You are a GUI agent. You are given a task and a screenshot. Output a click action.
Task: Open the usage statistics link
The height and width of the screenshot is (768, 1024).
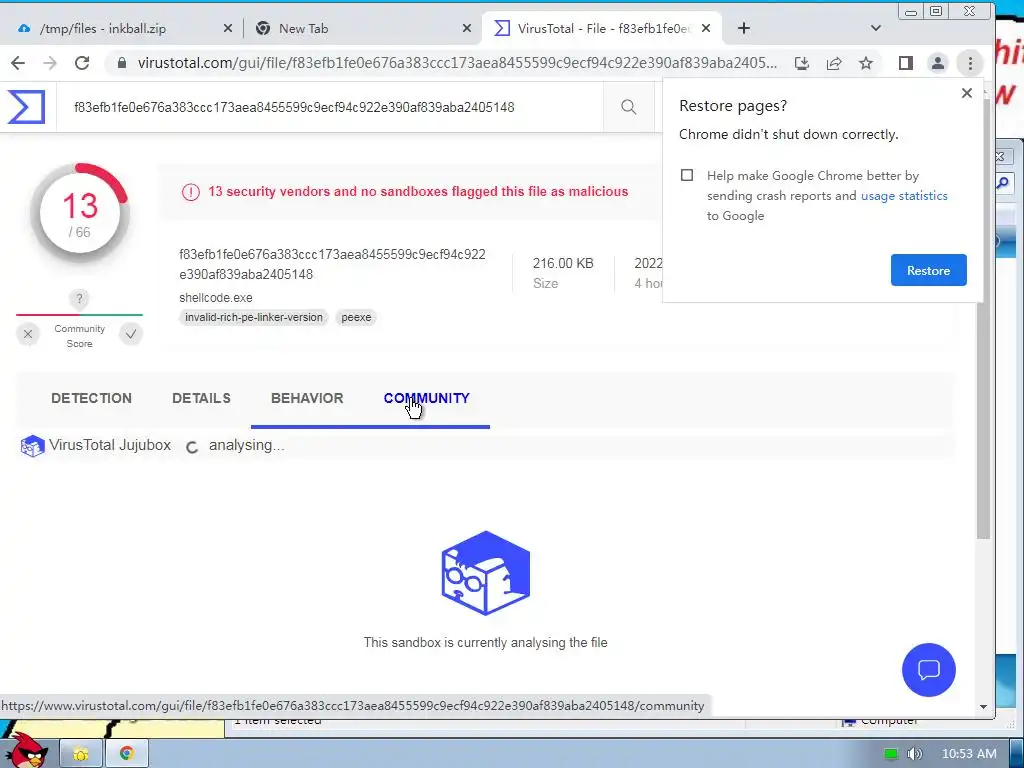tap(904, 196)
